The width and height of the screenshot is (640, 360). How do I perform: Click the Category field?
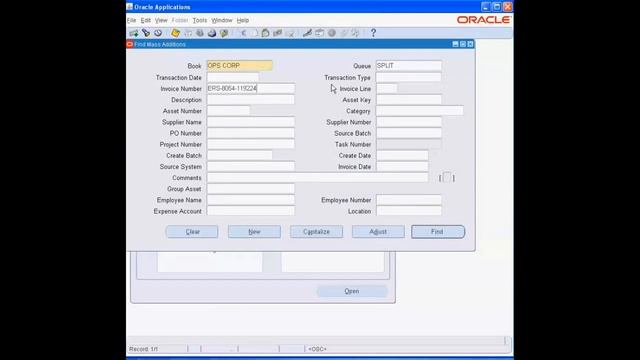coord(420,111)
